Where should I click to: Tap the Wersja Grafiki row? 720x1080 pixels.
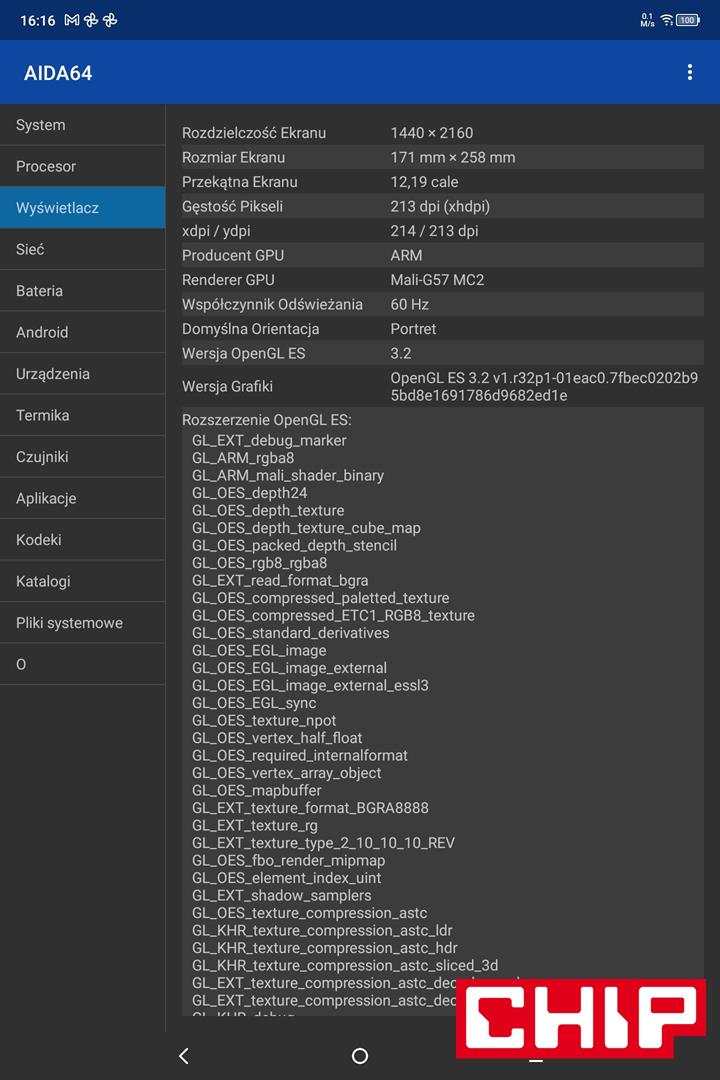[x=440, y=387]
